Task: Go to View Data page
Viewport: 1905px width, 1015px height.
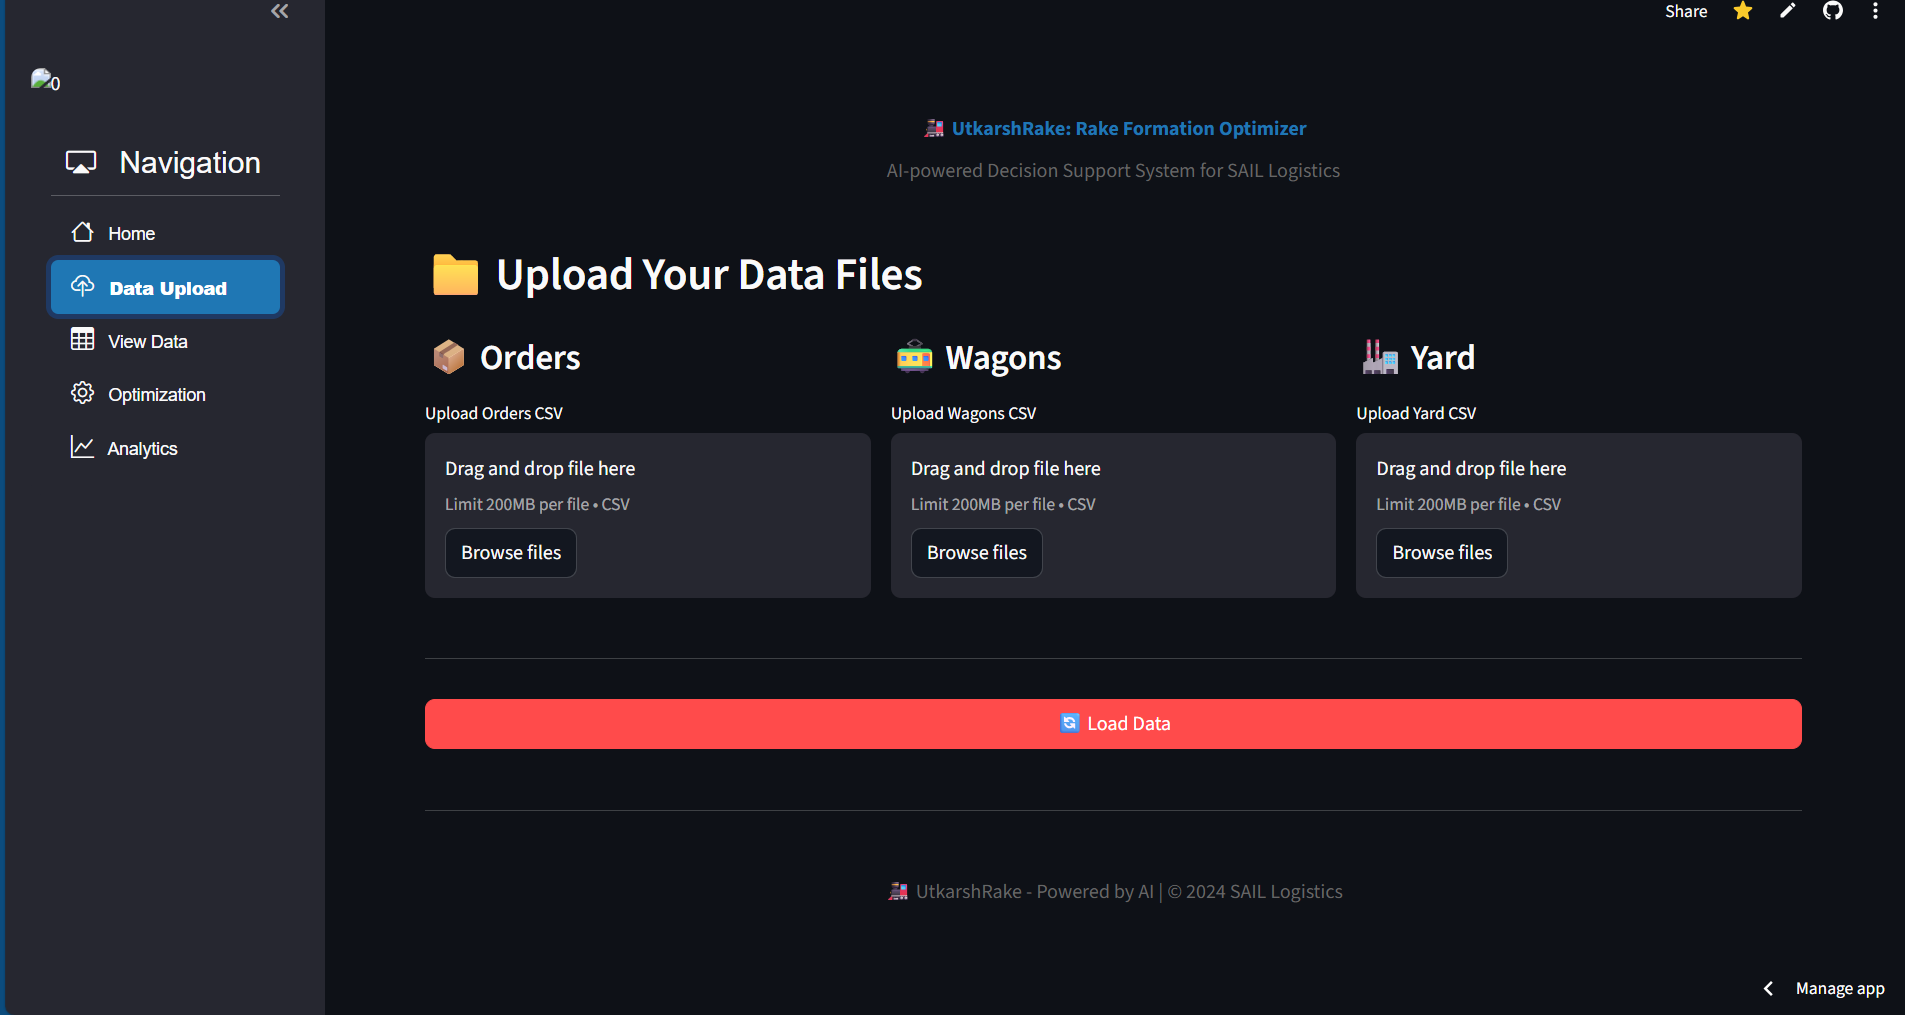Action: click(165, 341)
